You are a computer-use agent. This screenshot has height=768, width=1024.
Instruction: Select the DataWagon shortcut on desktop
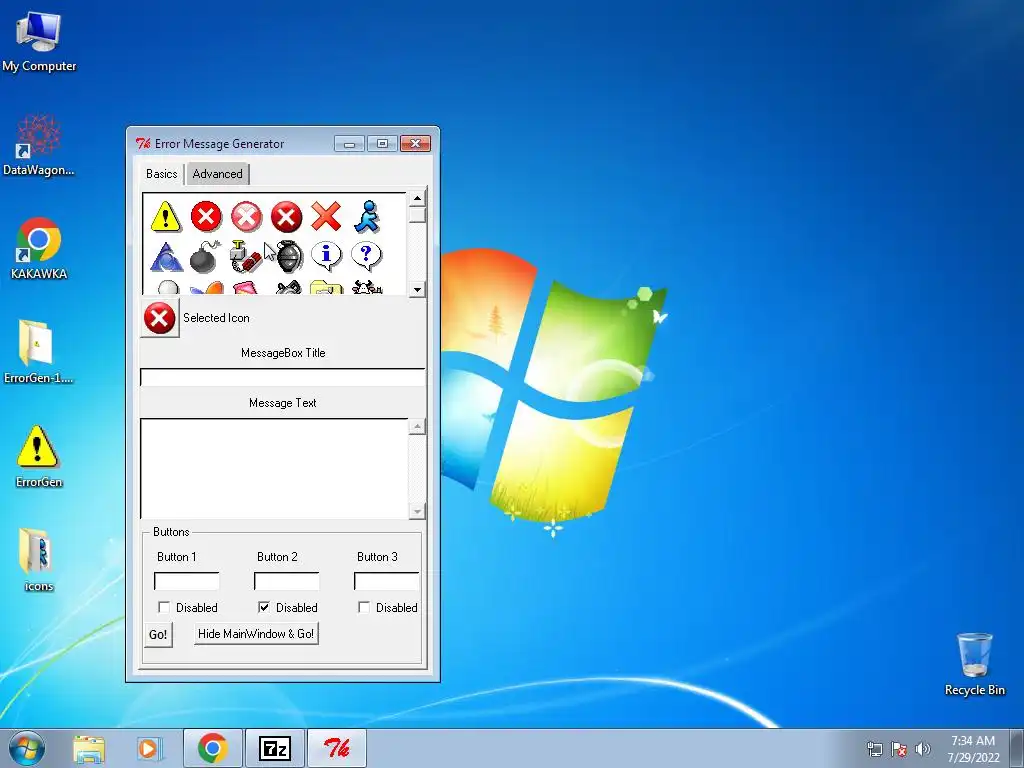39,145
